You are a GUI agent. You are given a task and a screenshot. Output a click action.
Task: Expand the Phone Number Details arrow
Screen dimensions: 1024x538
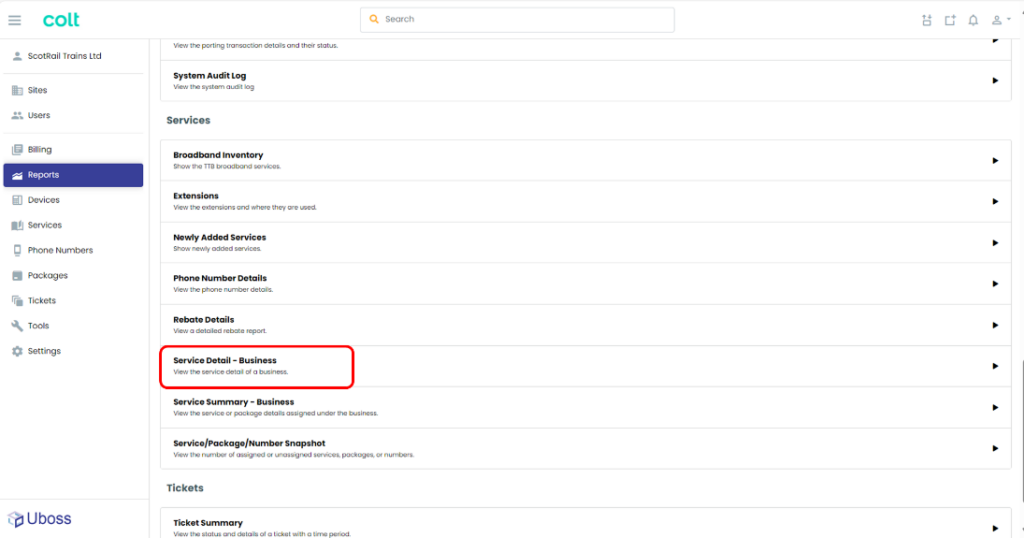[x=995, y=284]
